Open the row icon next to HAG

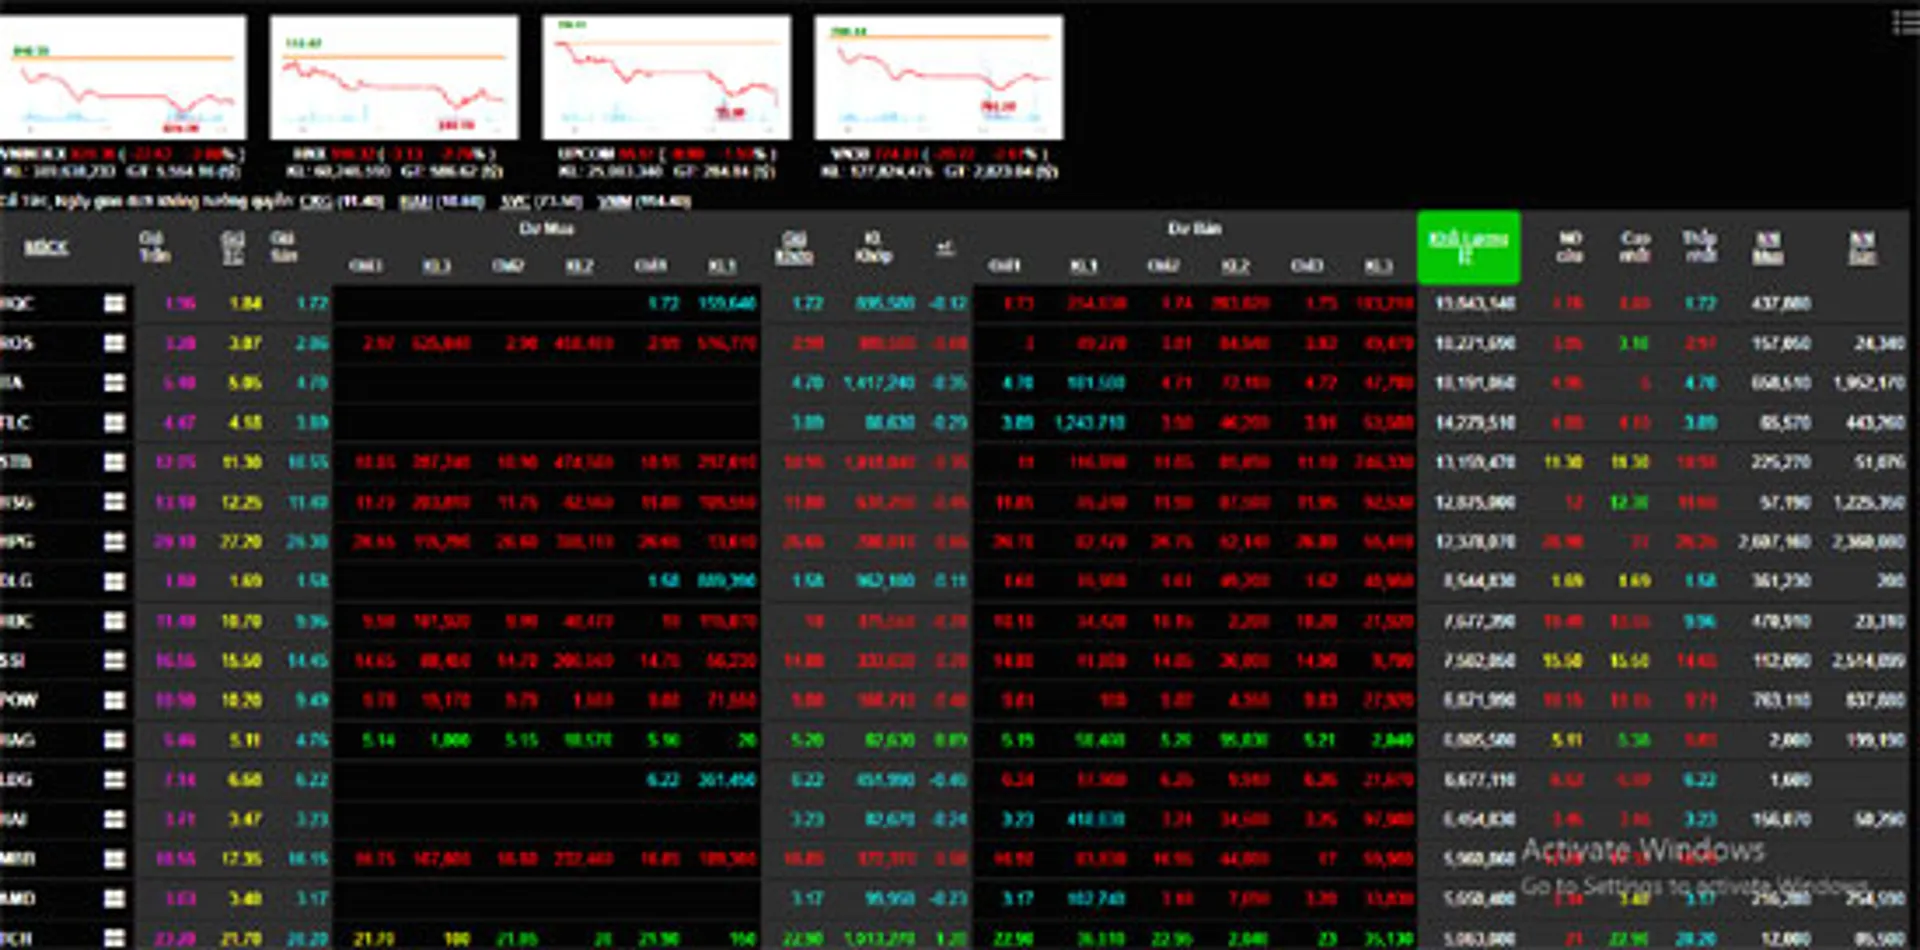[115, 740]
